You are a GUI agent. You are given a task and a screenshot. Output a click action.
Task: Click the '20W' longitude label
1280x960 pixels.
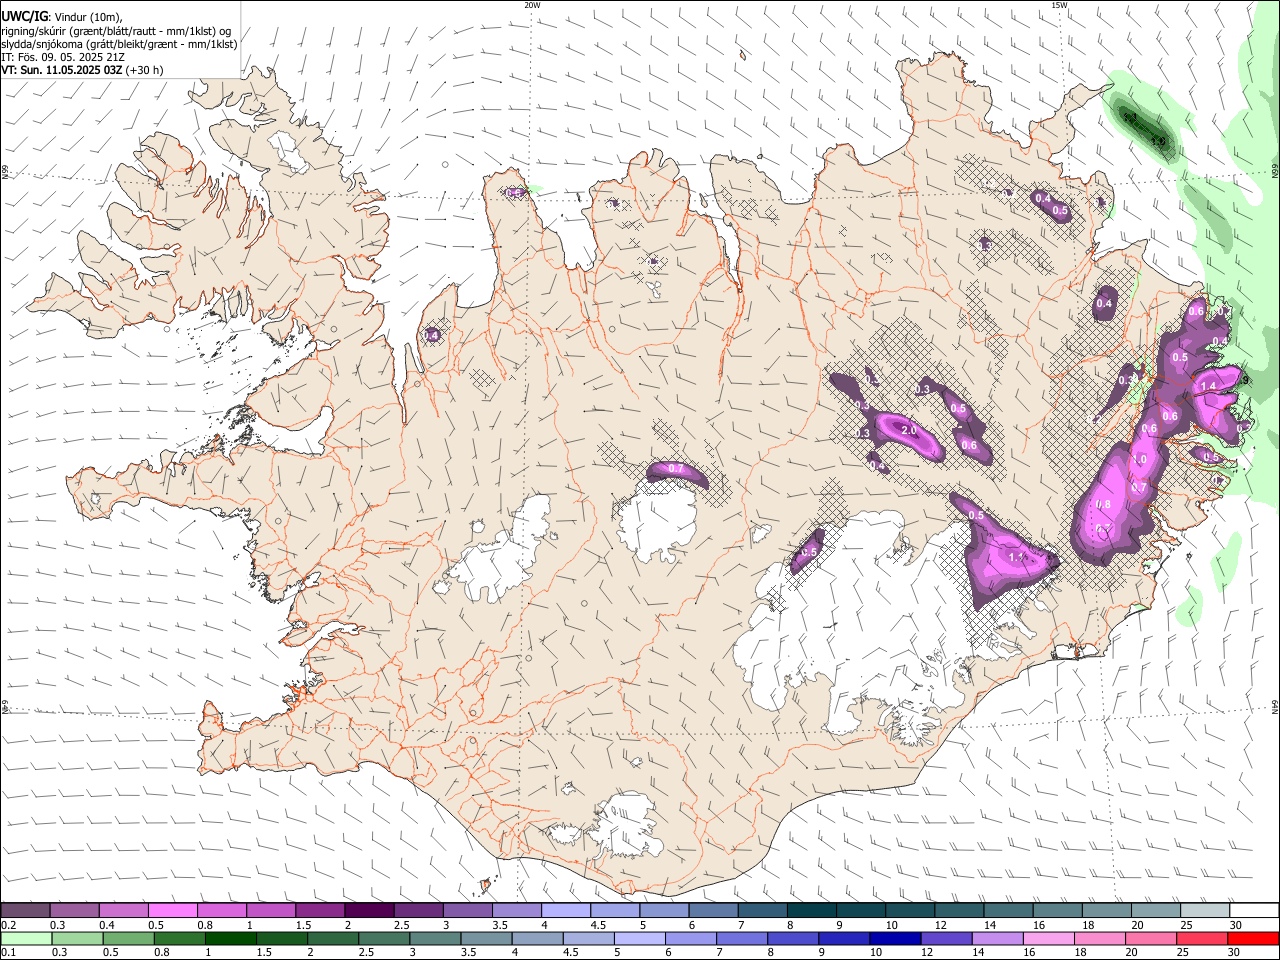click(x=533, y=5)
